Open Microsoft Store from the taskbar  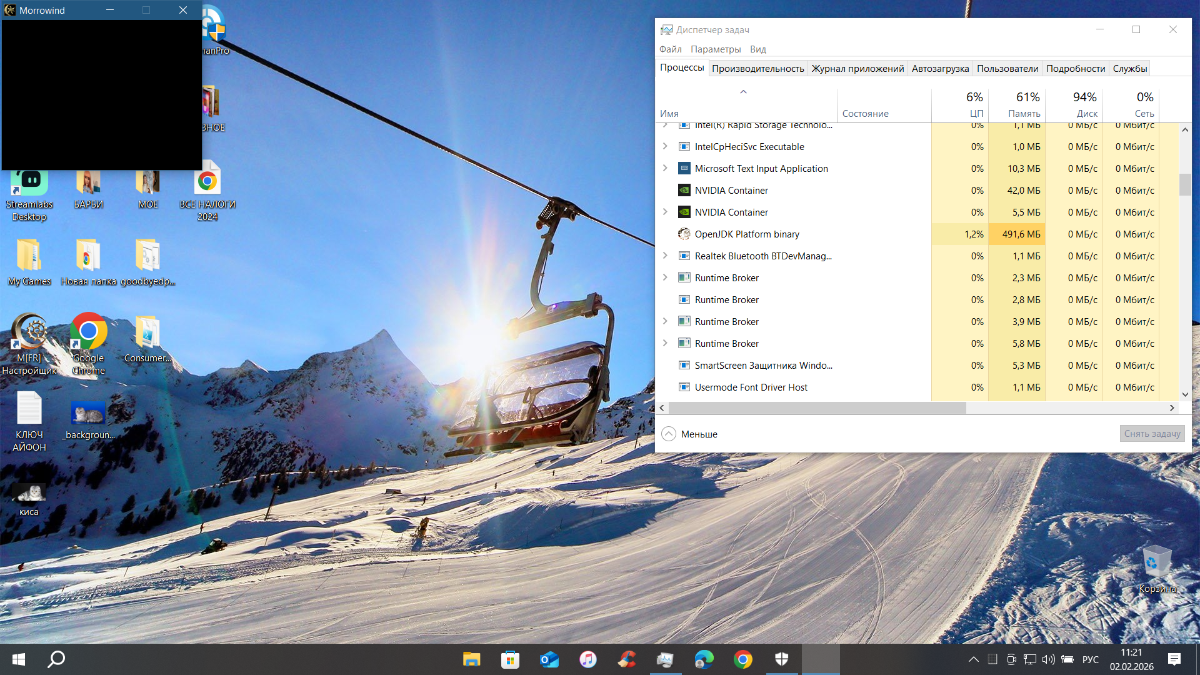510,659
